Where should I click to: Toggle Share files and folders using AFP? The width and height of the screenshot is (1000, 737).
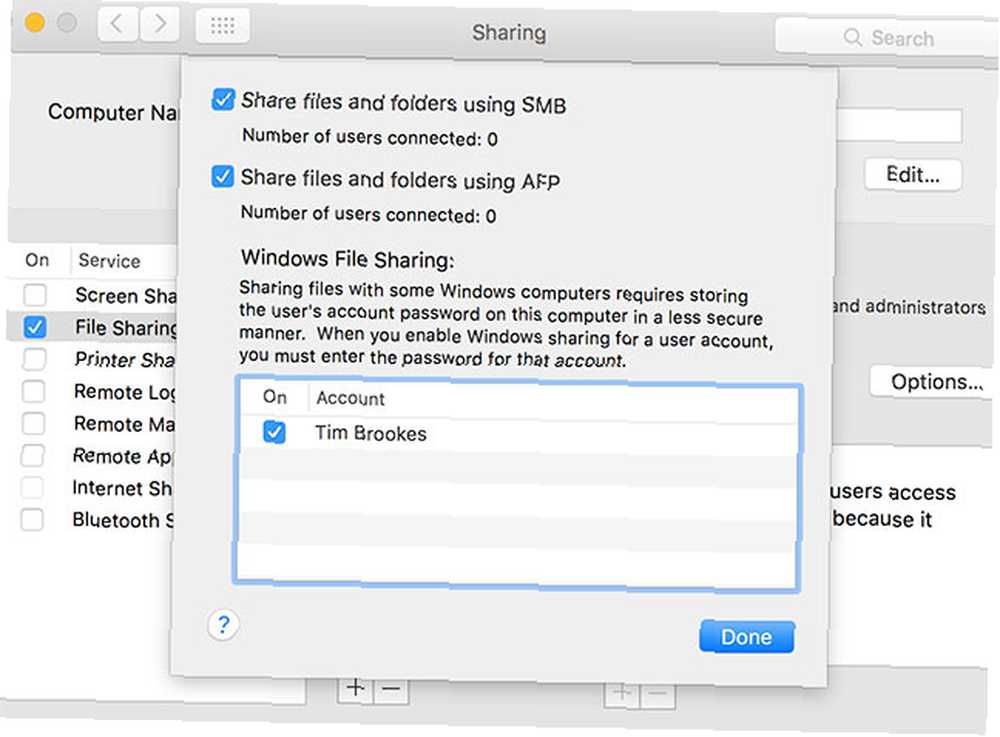click(223, 176)
